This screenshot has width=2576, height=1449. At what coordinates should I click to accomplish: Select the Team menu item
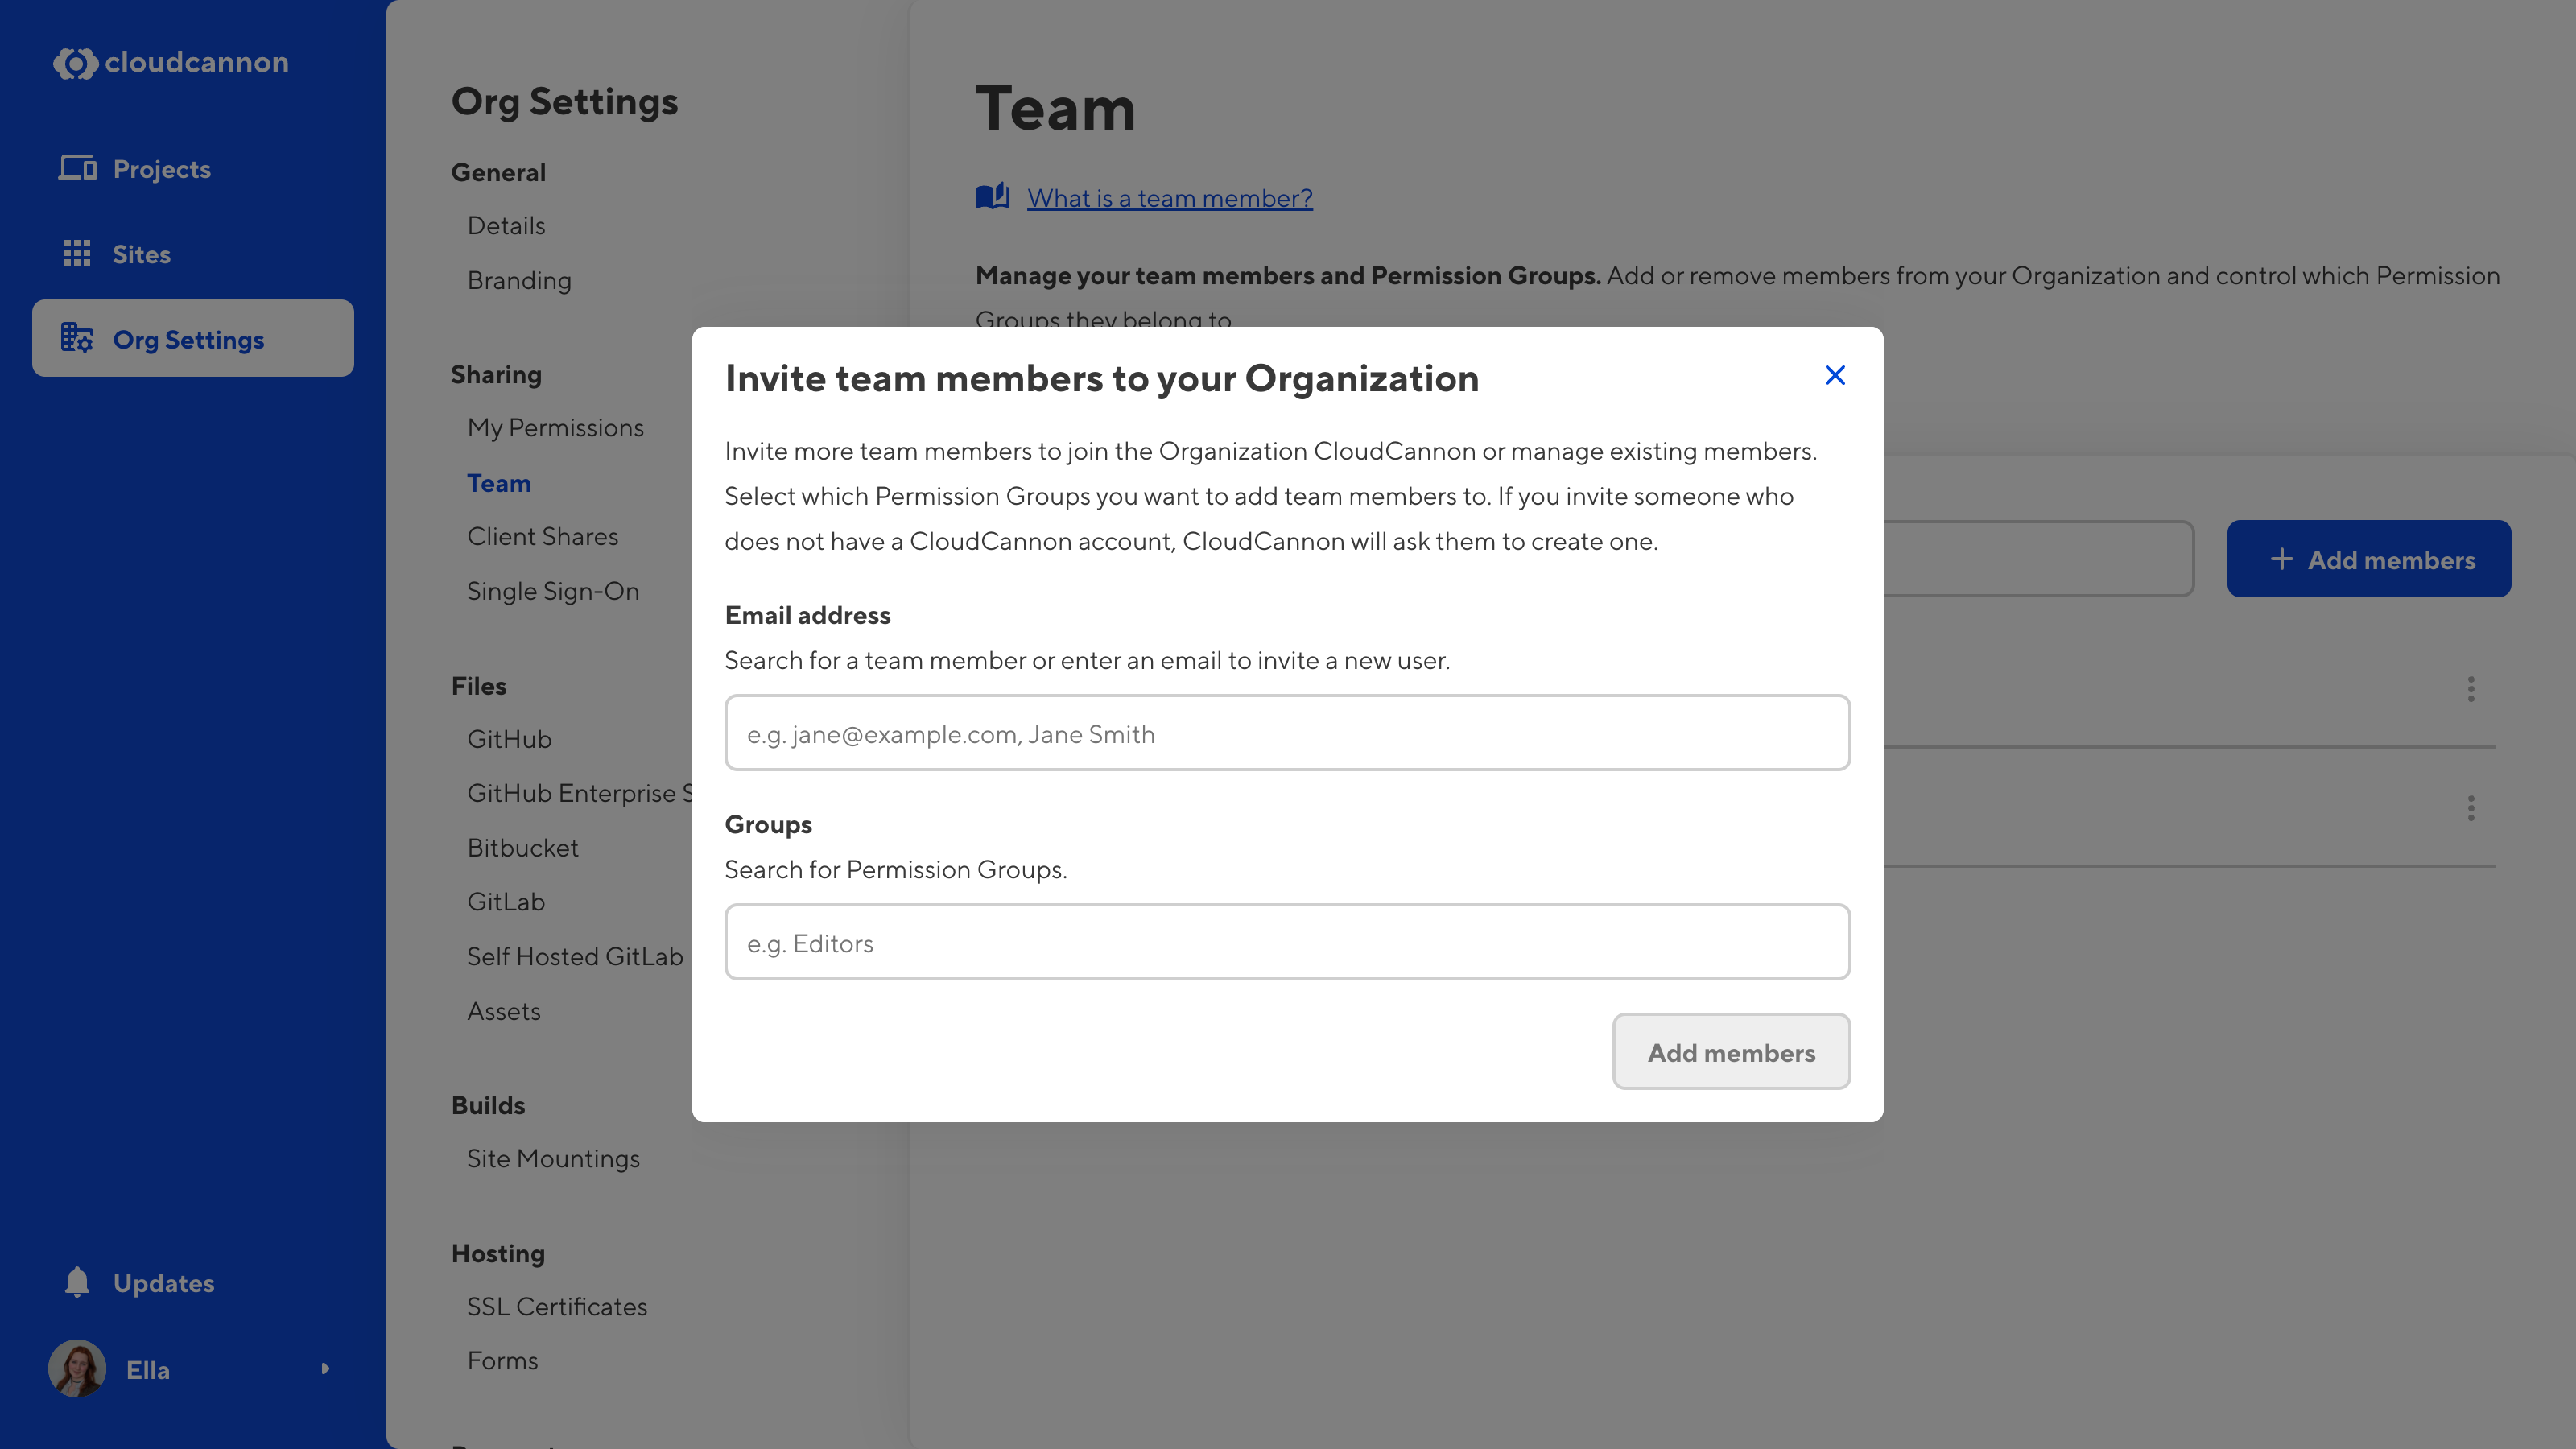pos(499,481)
